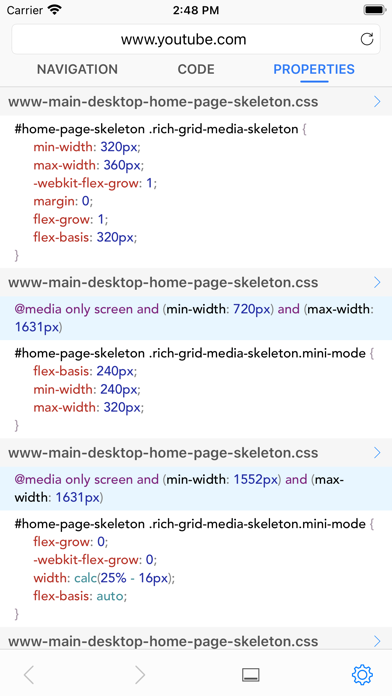Tap the www.youtube.com address field

click(196, 39)
